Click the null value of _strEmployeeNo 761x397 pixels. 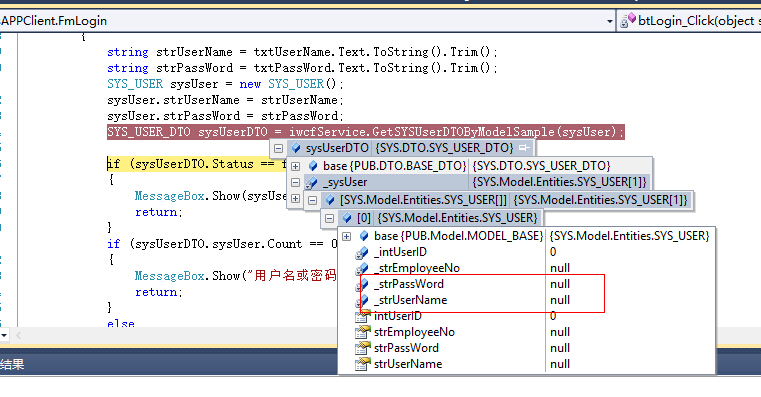560,268
